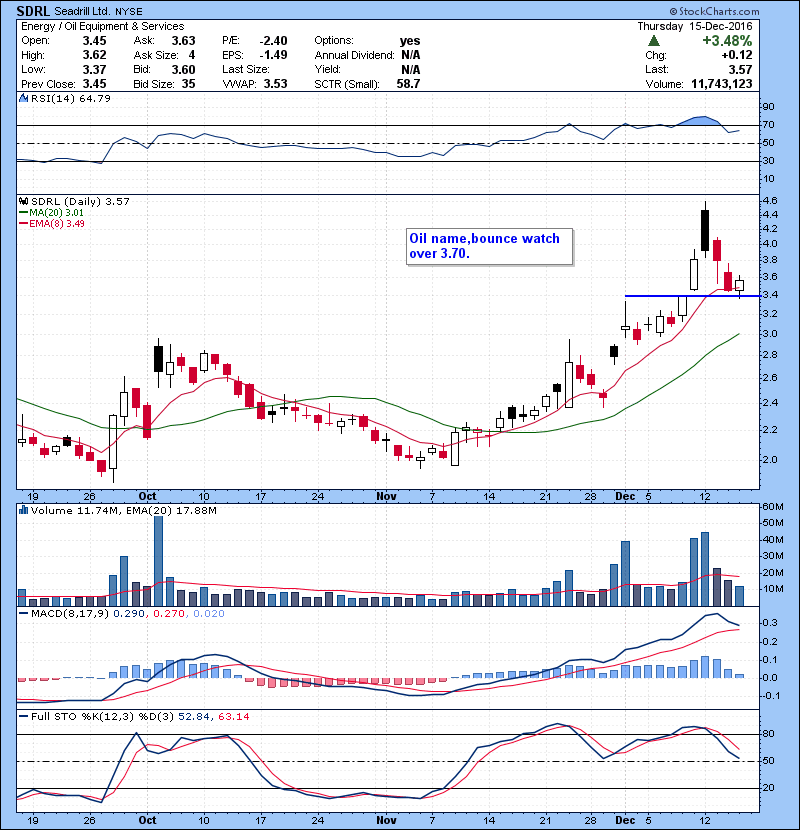Click the tallest volume bar in early October
The image size is (800, 830).
(158, 561)
